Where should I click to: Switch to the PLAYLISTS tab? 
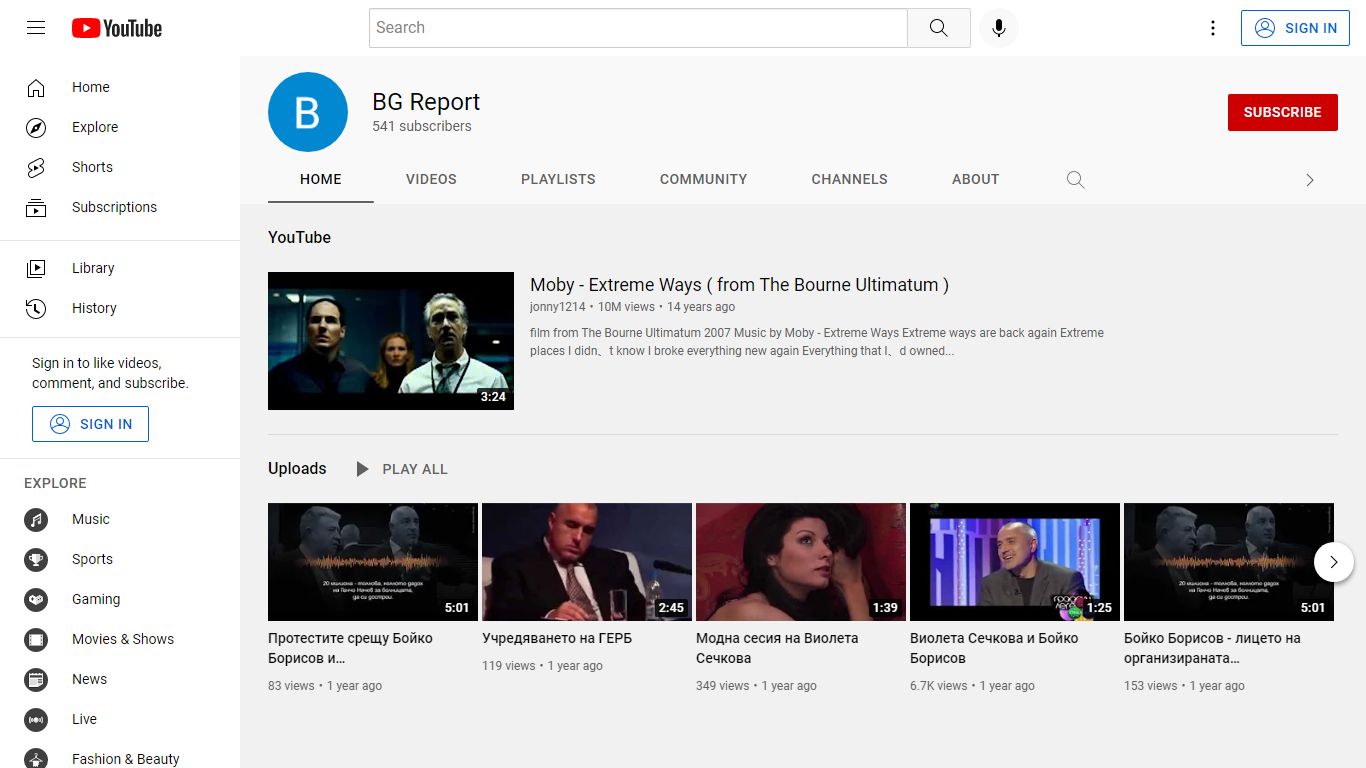coord(558,179)
